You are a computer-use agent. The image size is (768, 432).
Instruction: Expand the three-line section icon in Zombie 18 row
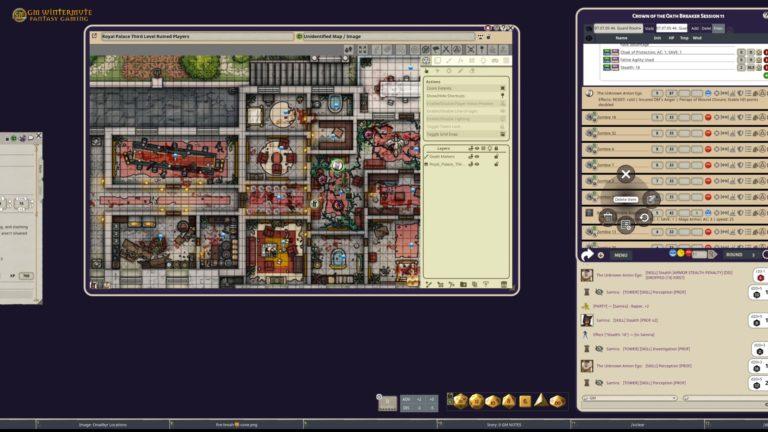coord(748,118)
